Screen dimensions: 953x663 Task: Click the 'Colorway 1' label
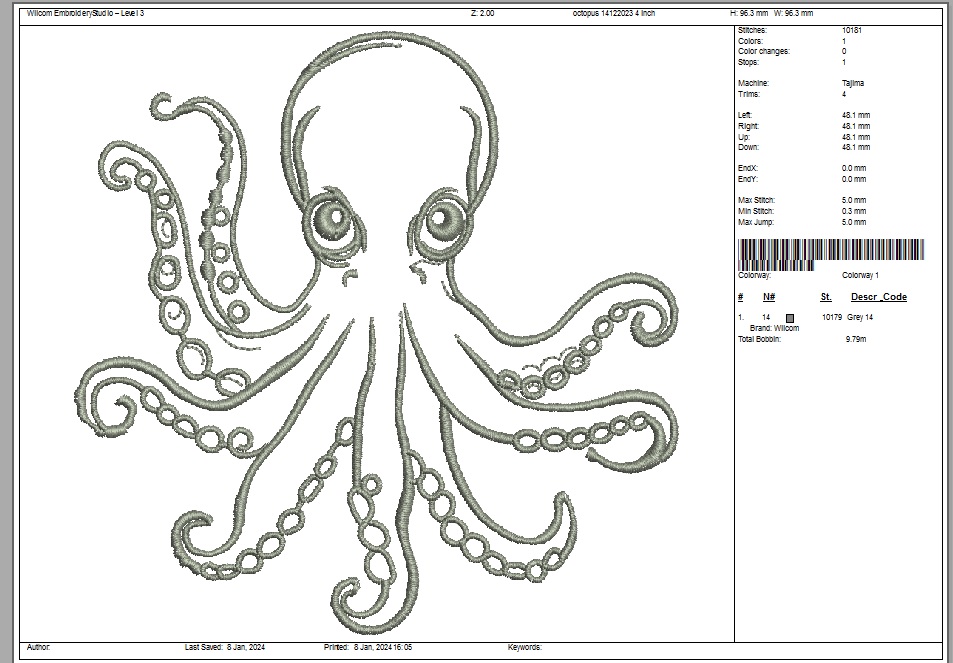point(860,275)
